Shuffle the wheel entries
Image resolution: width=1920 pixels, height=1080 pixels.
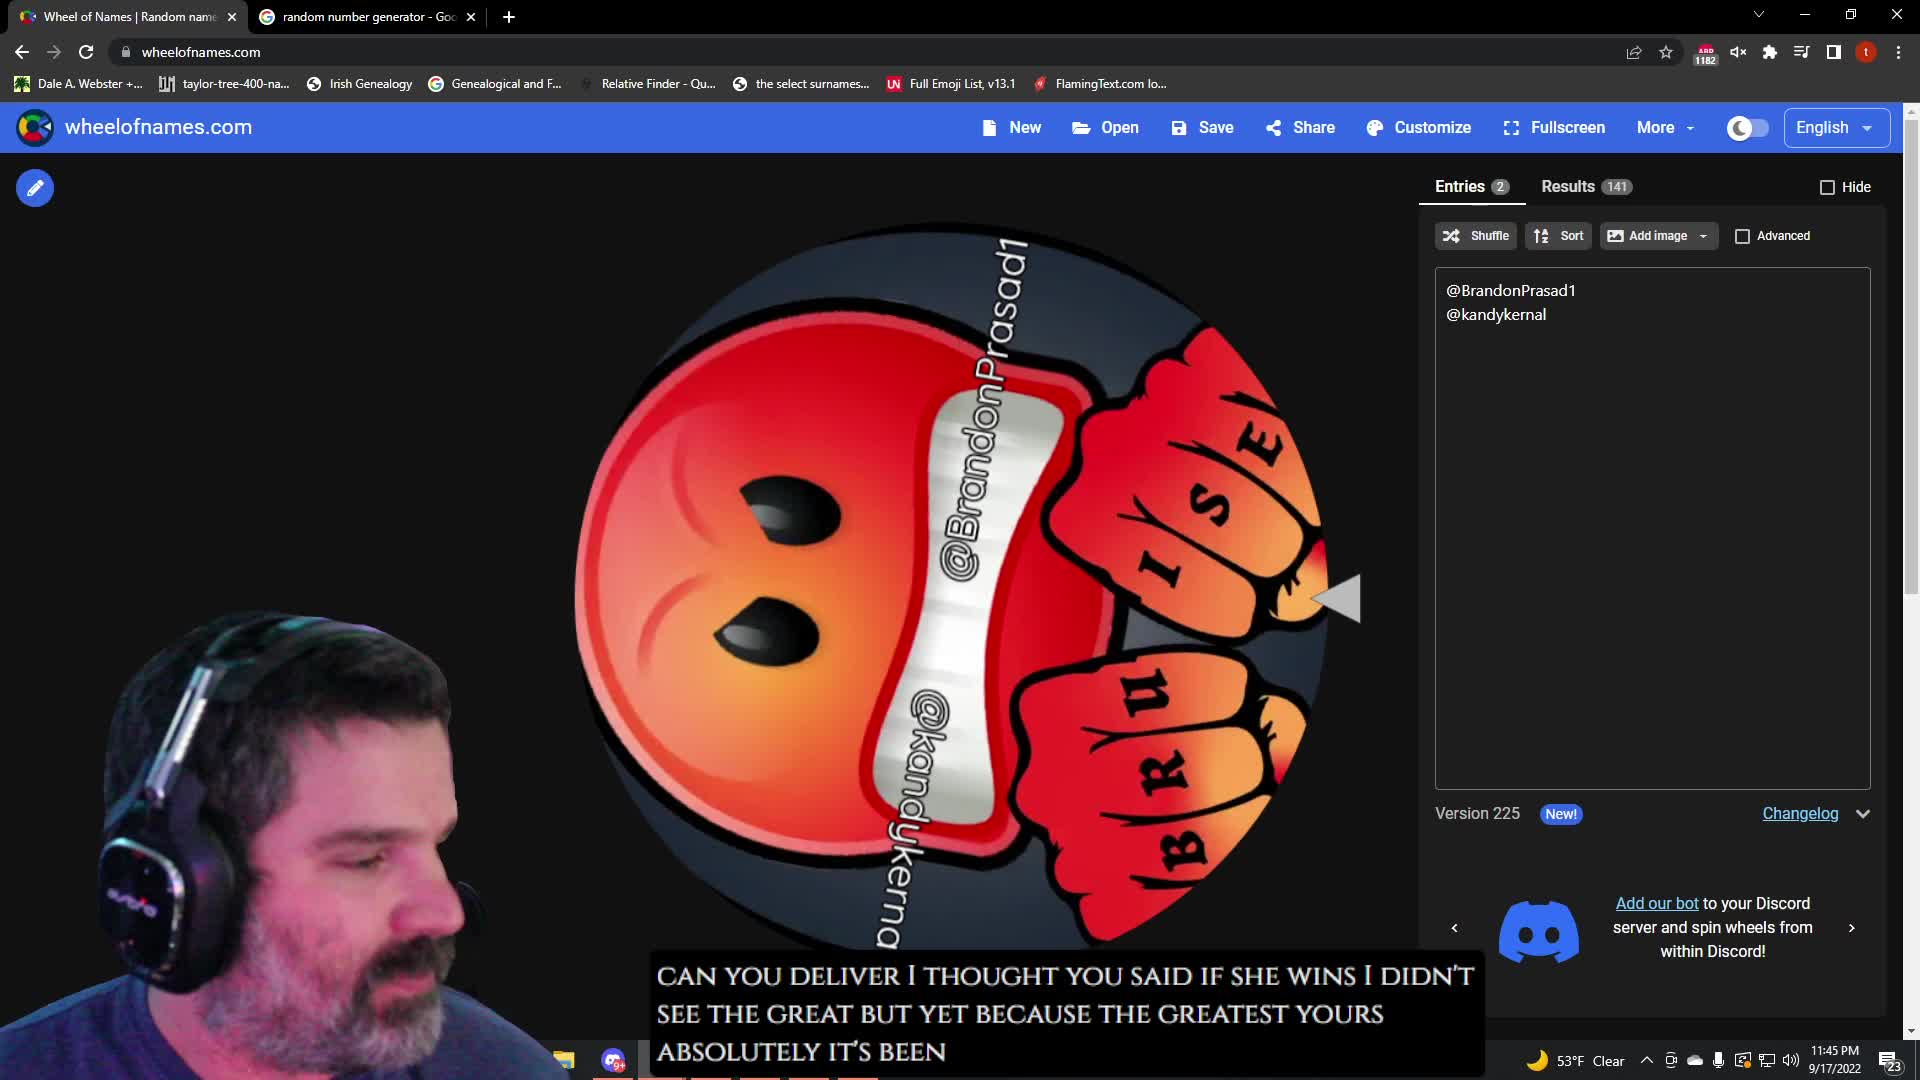point(1476,236)
